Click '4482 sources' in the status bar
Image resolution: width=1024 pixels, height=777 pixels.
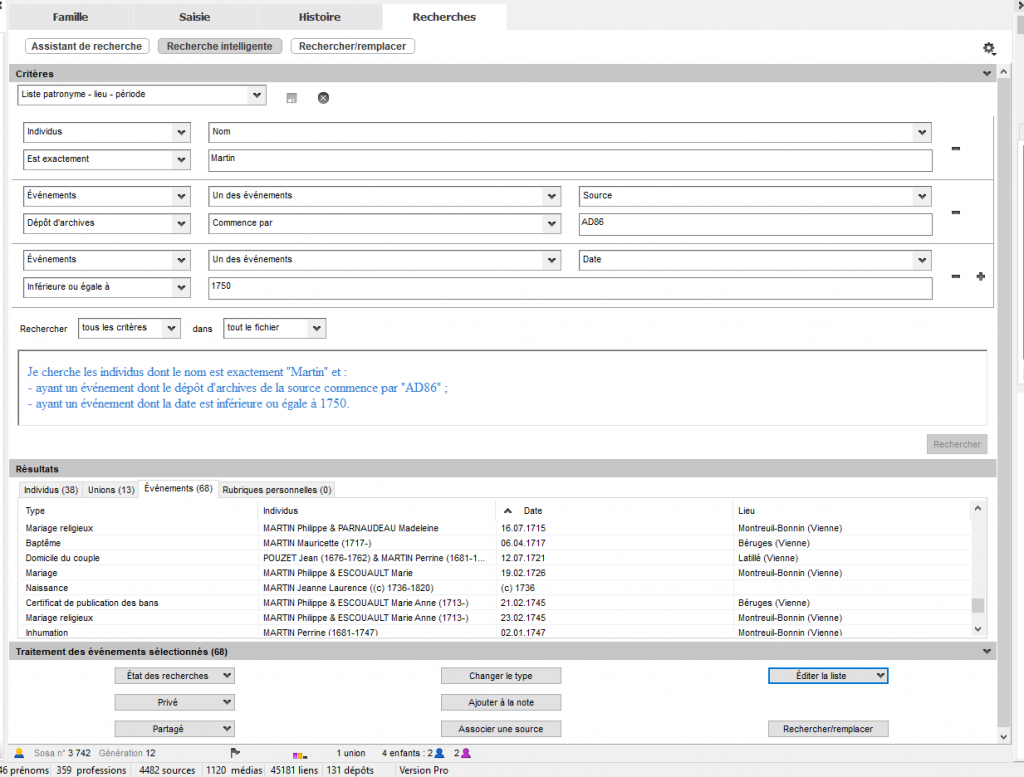(x=167, y=770)
